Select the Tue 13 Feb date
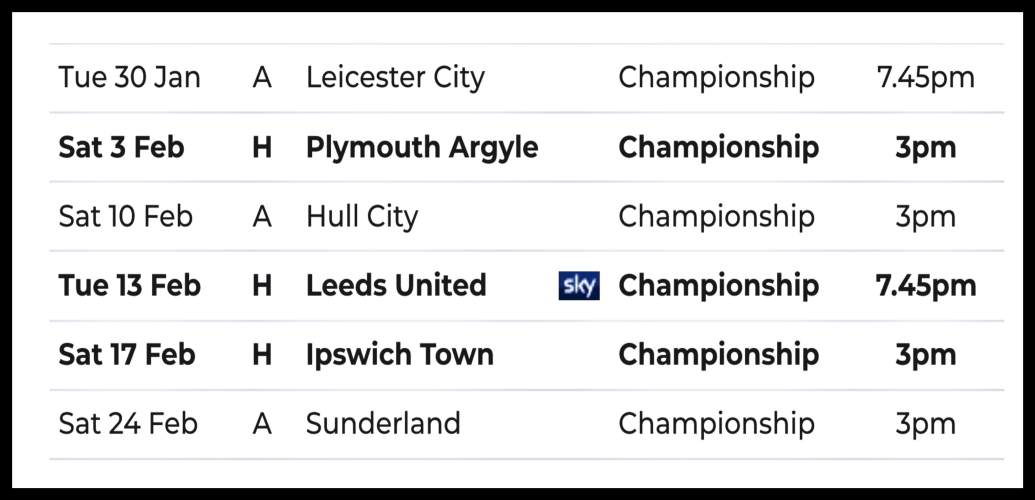This screenshot has width=1035, height=500. point(130,286)
